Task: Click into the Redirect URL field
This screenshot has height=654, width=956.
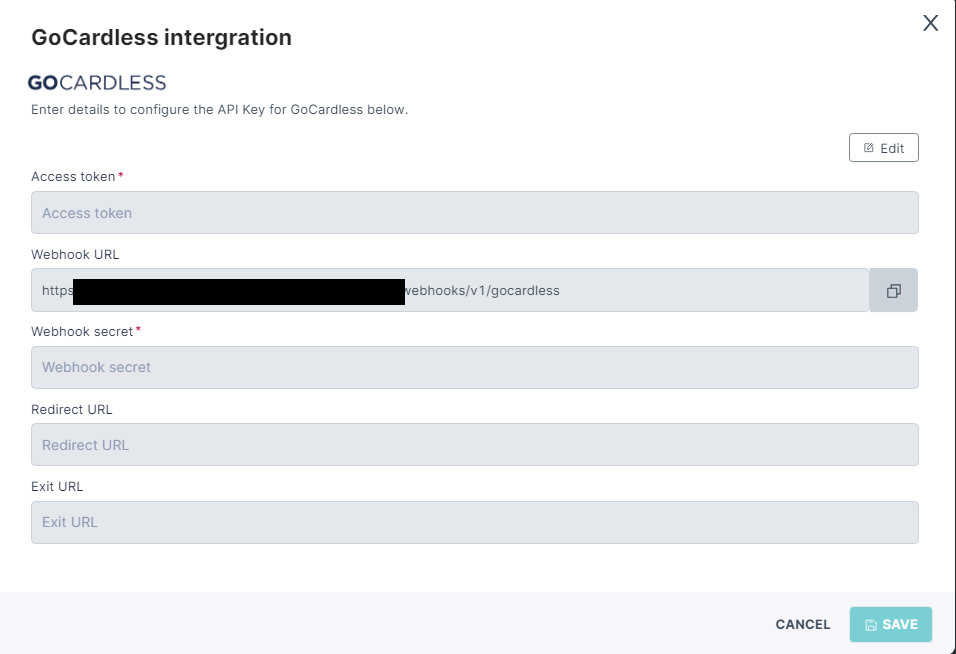Action: (475, 445)
